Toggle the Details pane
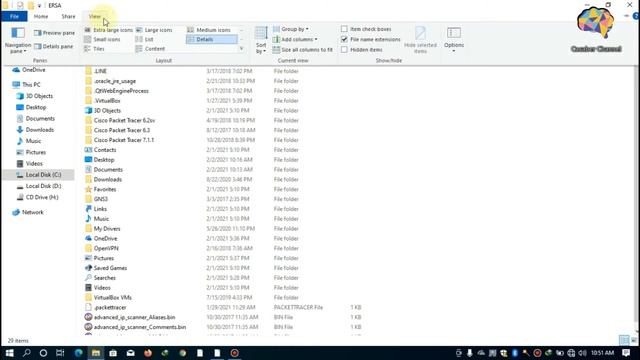 [54, 47]
